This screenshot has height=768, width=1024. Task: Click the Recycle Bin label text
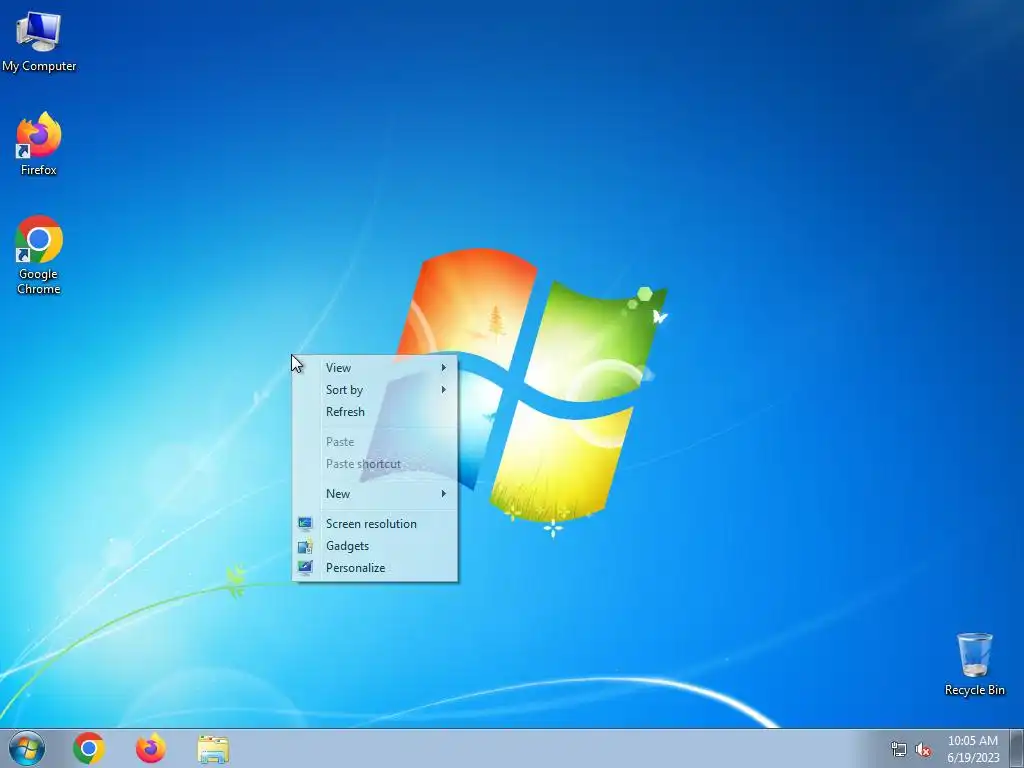pyautogui.click(x=974, y=690)
